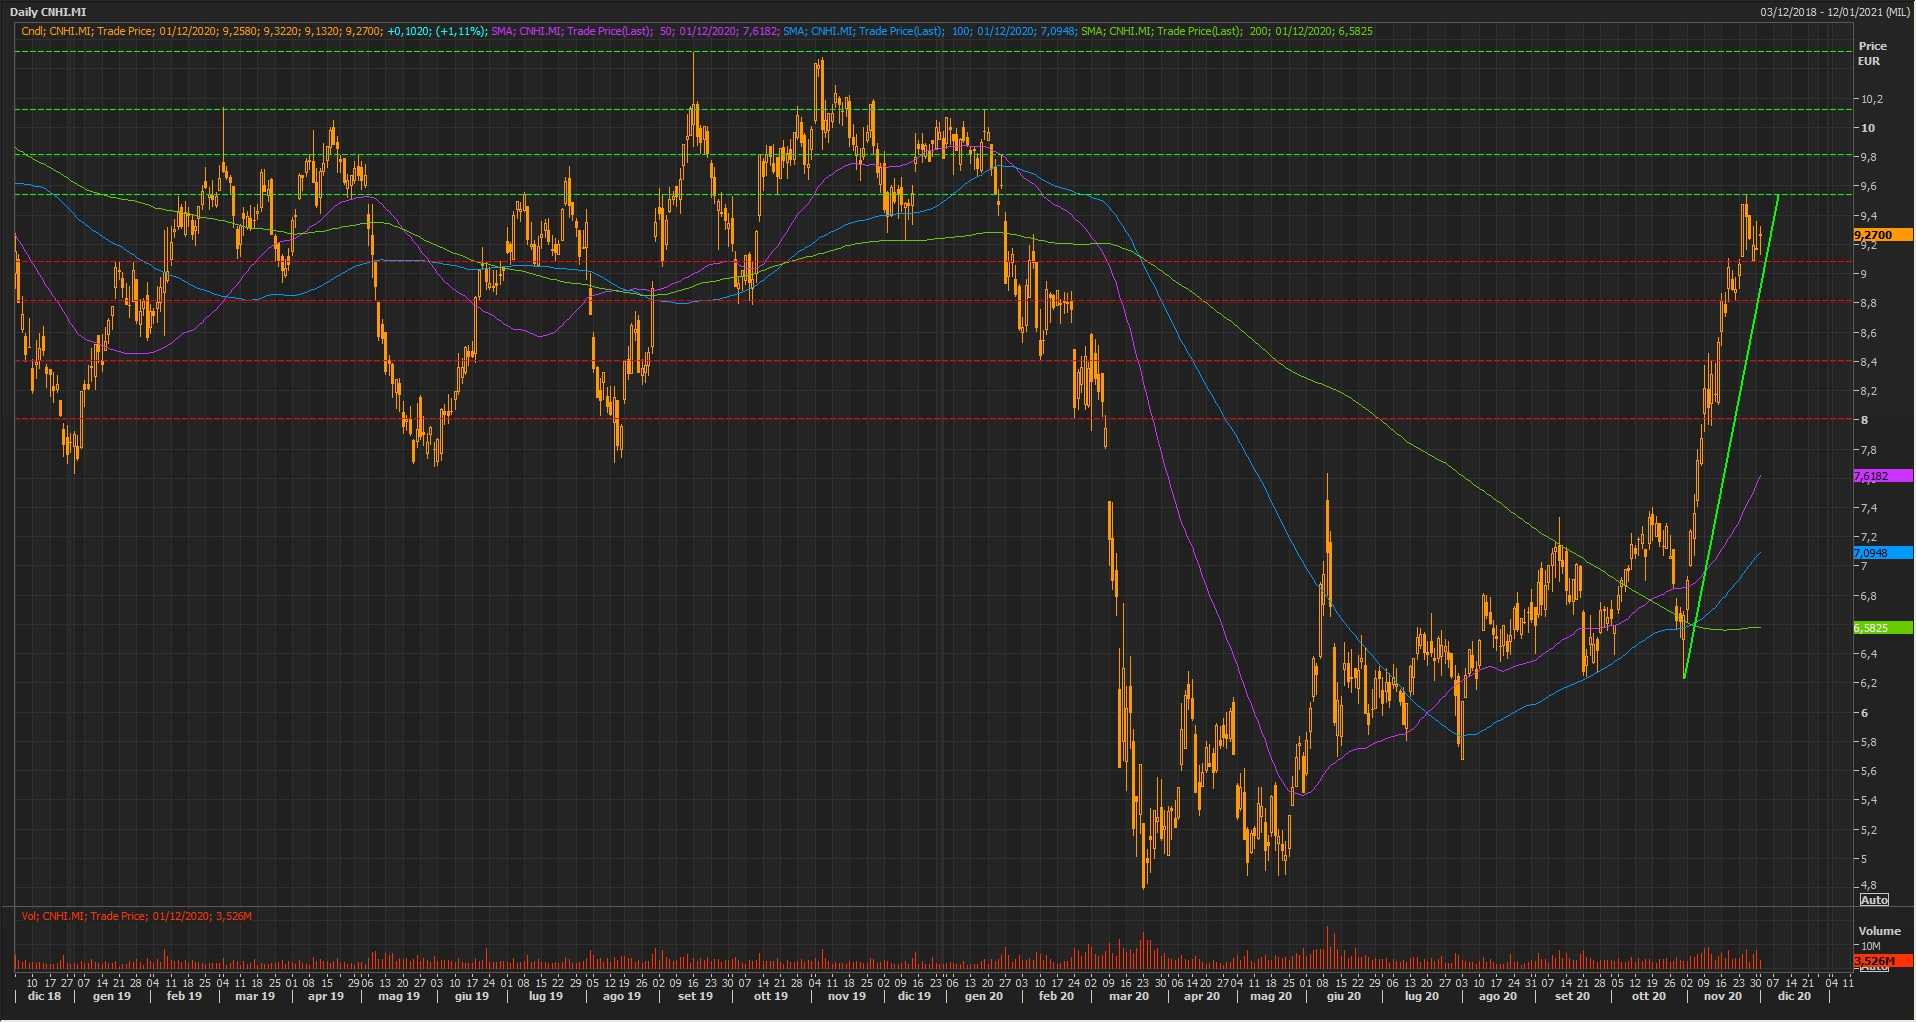Click the giu 19 month label
The height and width of the screenshot is (1022, 1916).
472,997
